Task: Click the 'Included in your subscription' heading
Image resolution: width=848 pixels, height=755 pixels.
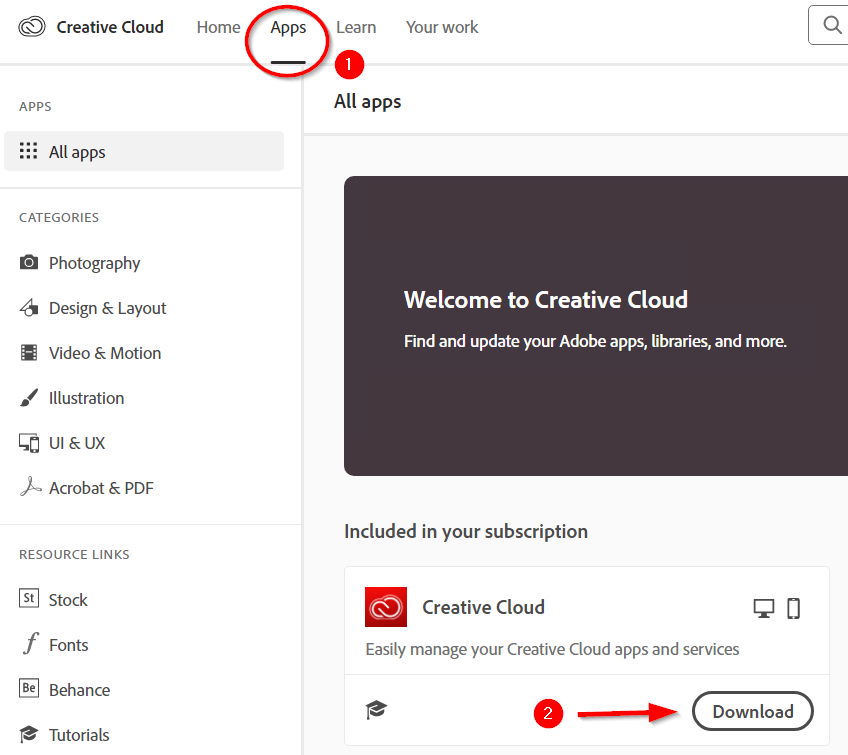Action: (466, 532)
